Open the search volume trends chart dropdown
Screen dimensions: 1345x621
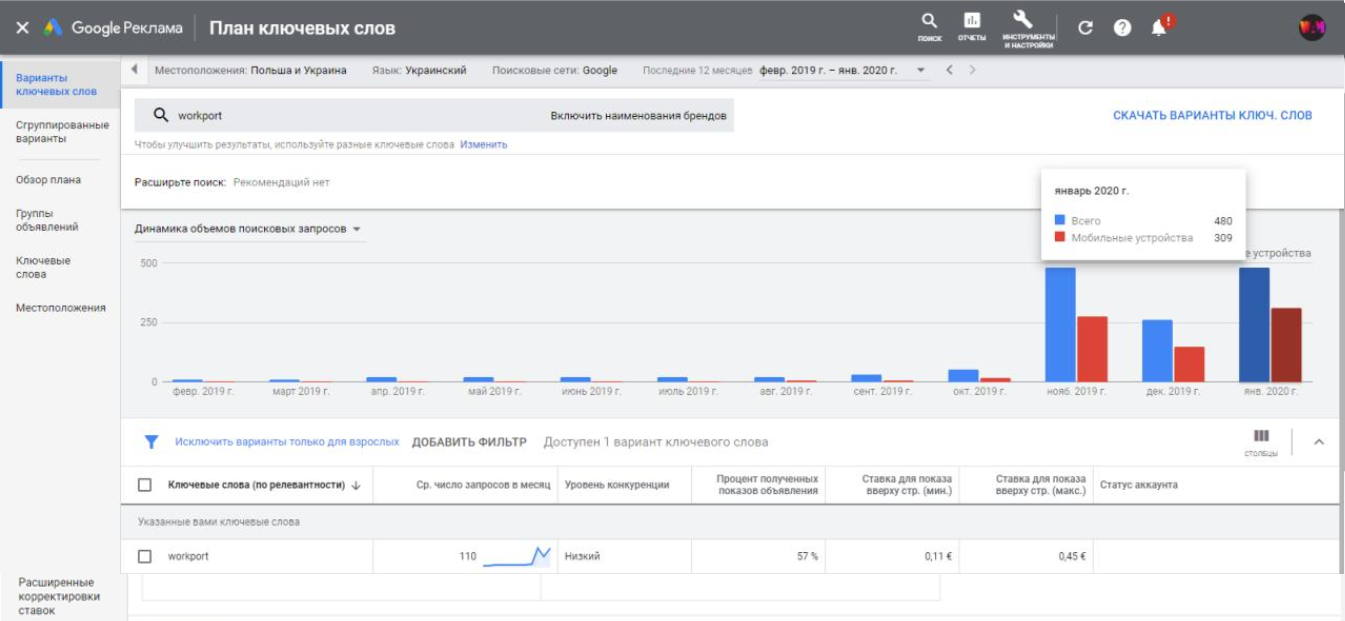[248, 229]
